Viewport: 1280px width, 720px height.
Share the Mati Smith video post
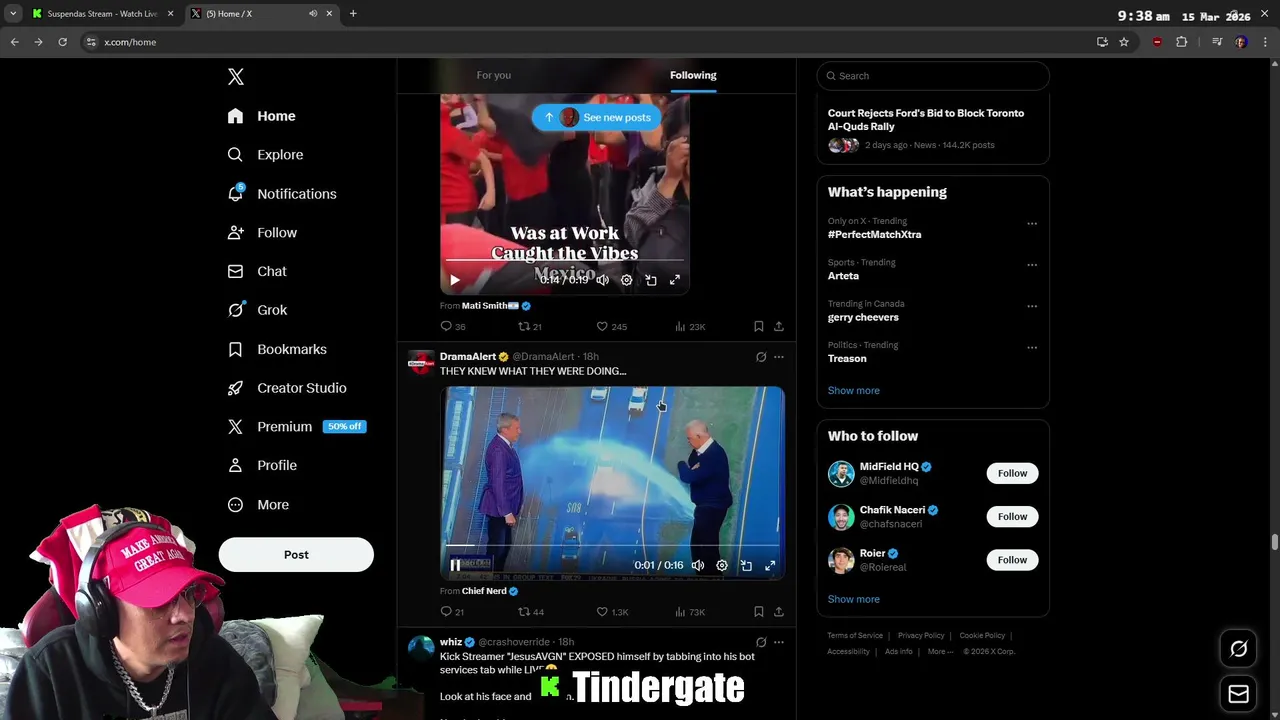point(779,326)
